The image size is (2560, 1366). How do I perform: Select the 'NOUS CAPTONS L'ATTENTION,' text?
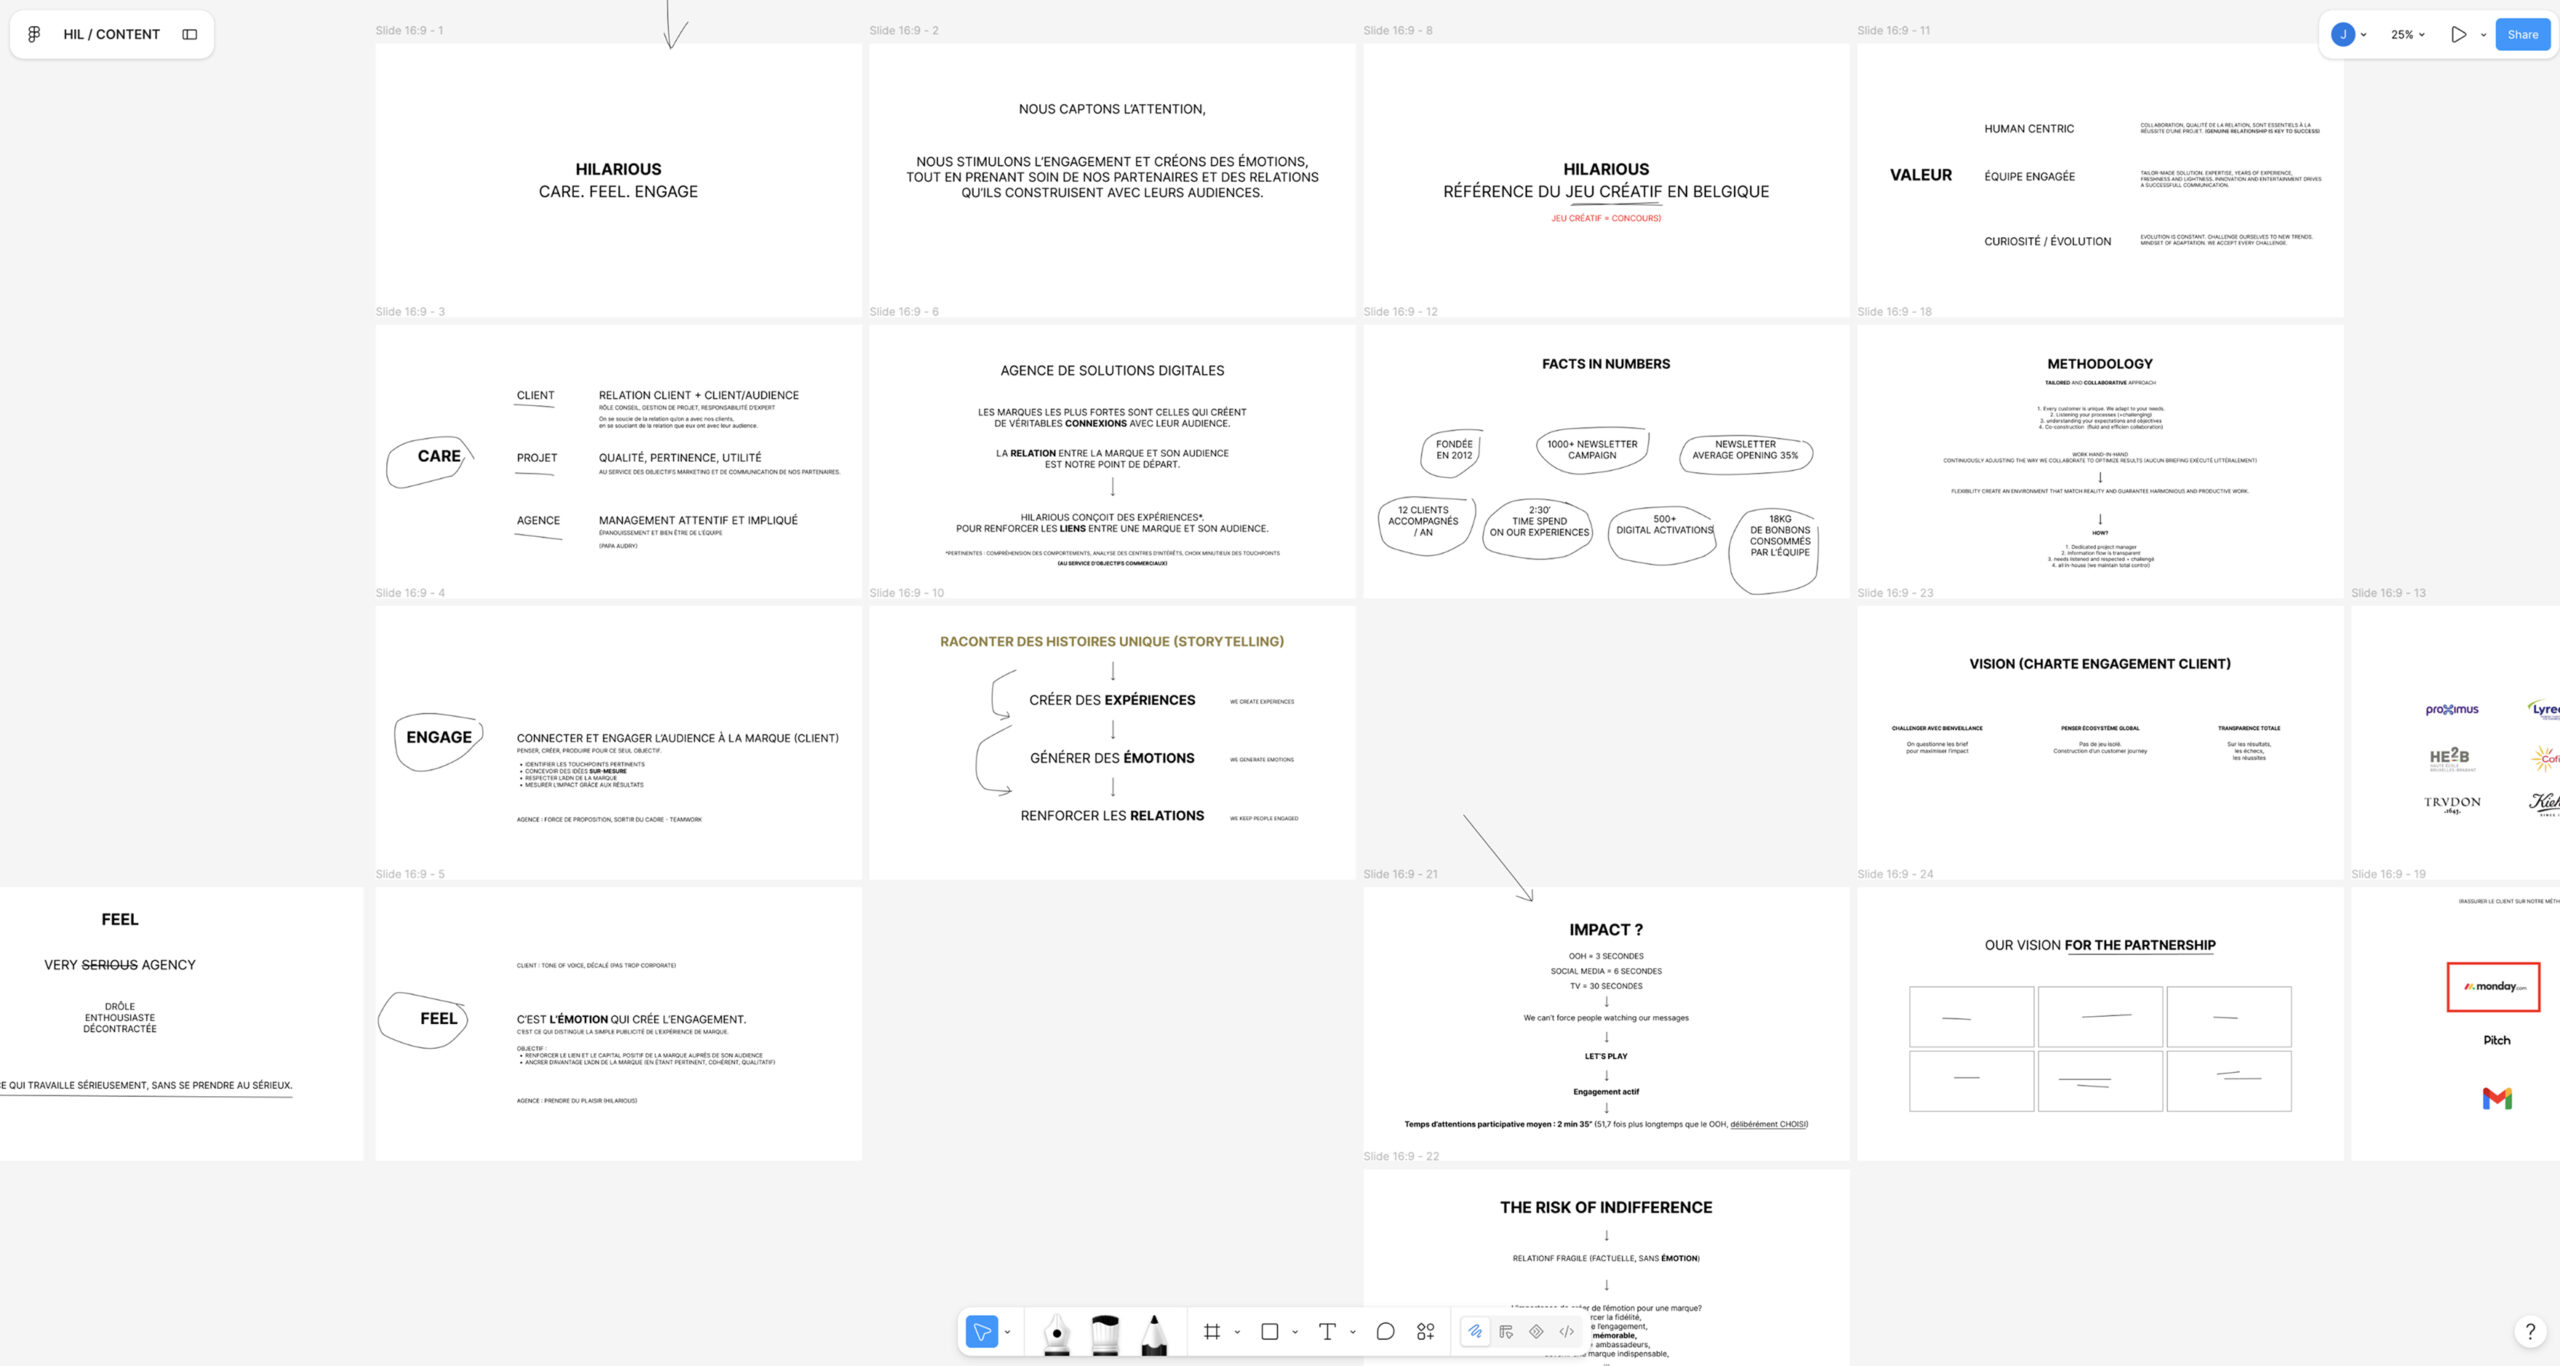click(x=1112, y=109)
